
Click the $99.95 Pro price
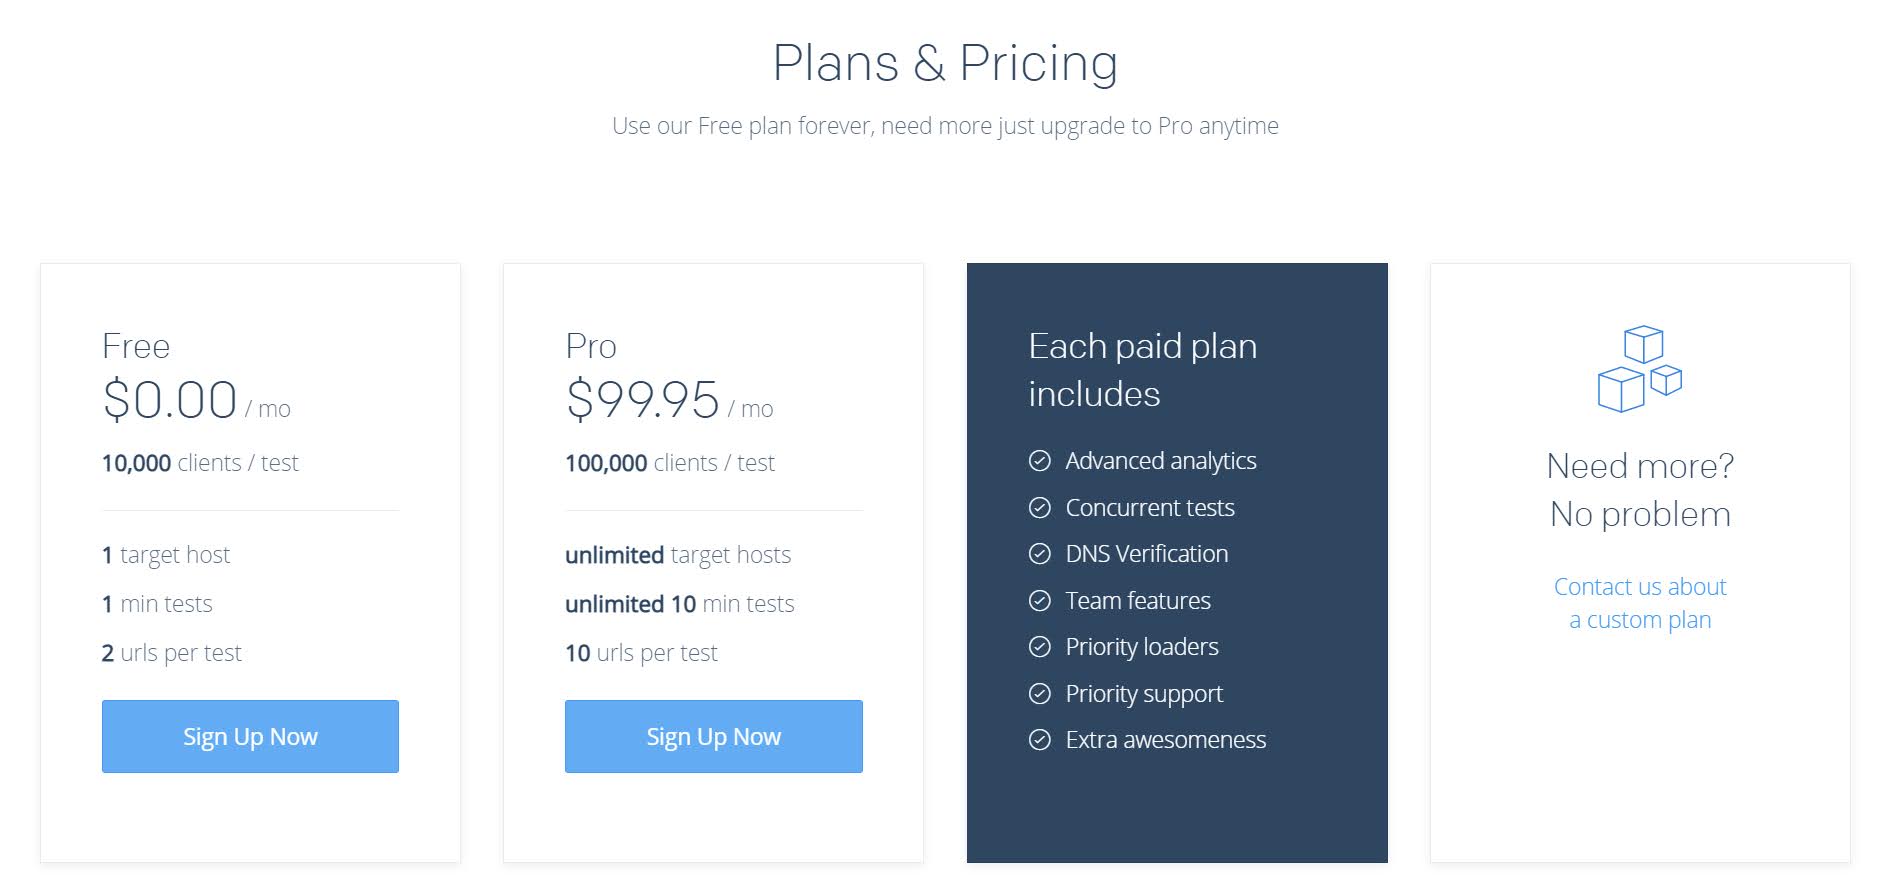pyautogui.click(x=642, y=399)
